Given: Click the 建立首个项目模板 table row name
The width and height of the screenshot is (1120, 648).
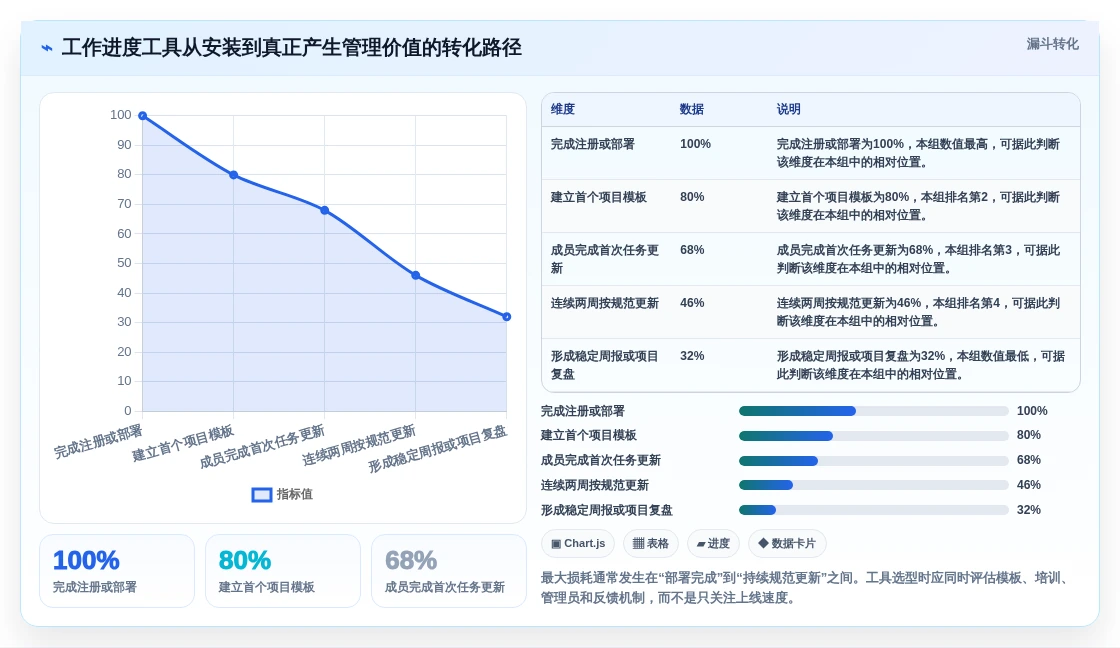Looking at the screenshot, I should click(599, 197).
